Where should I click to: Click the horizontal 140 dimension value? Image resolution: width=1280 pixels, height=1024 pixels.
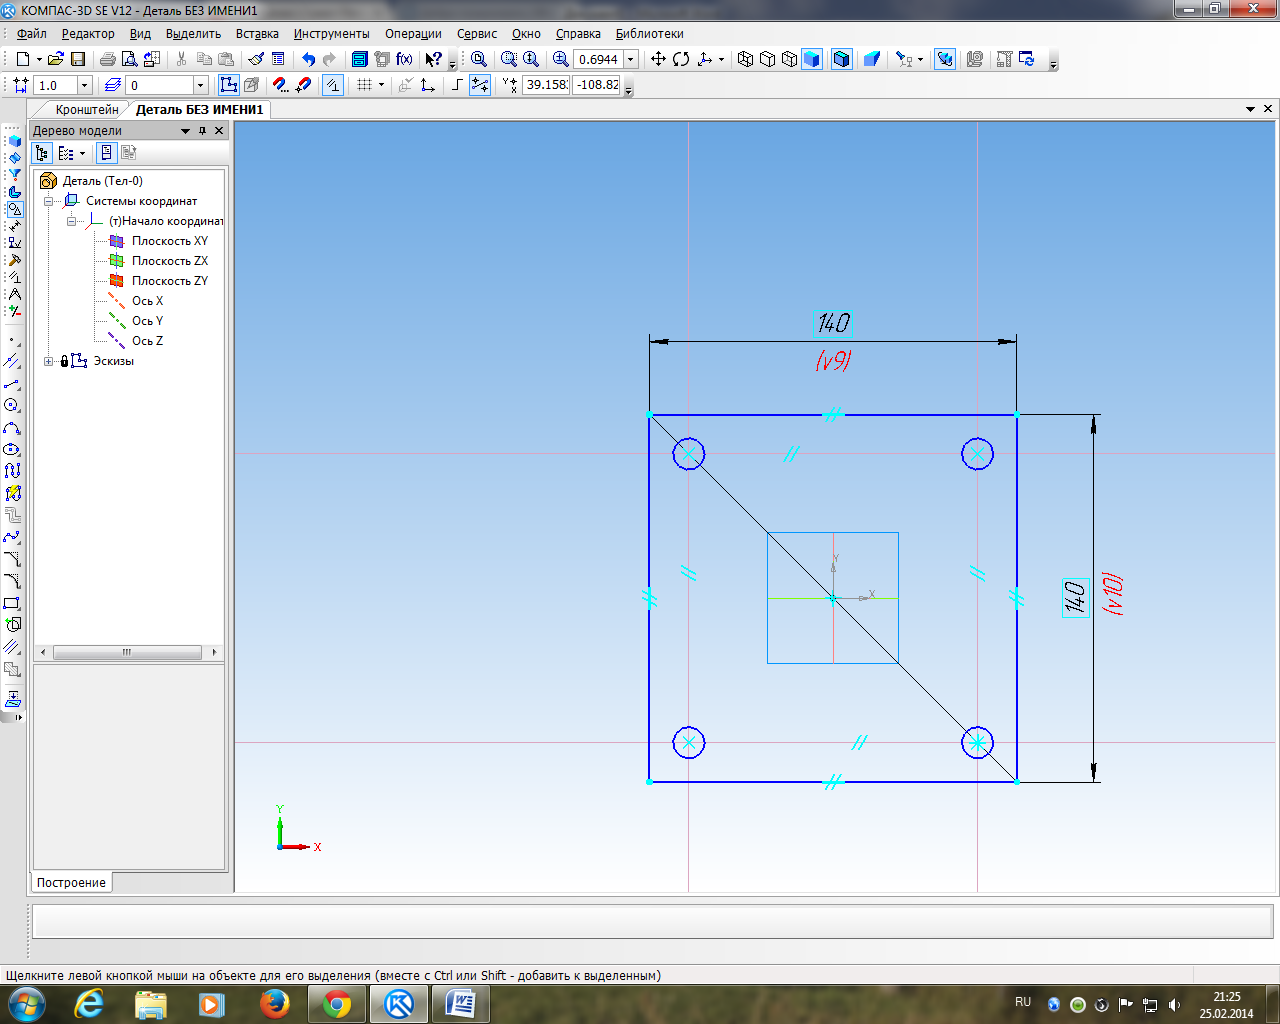pos(833,323)
